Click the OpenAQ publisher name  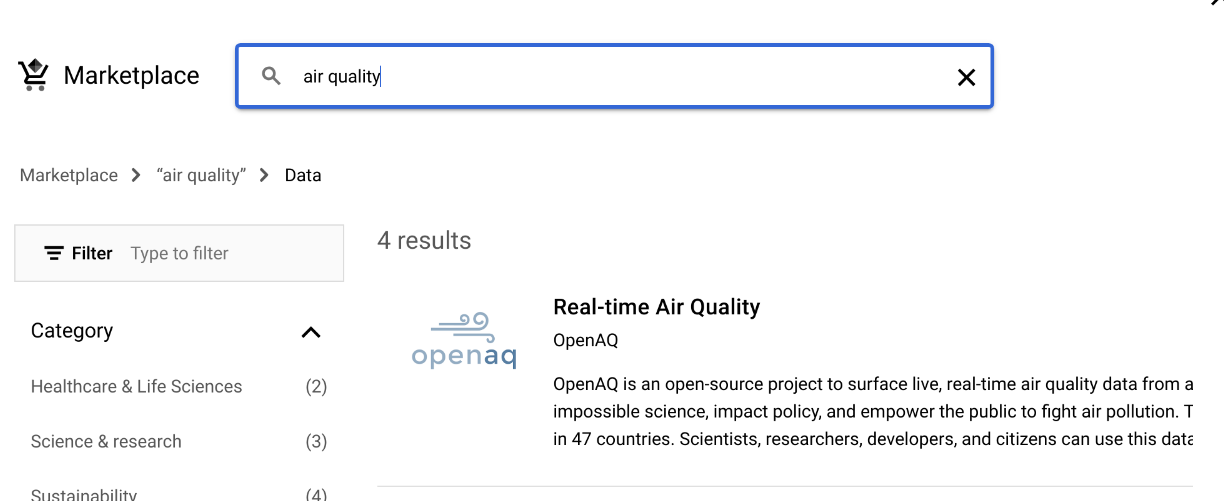585,340
